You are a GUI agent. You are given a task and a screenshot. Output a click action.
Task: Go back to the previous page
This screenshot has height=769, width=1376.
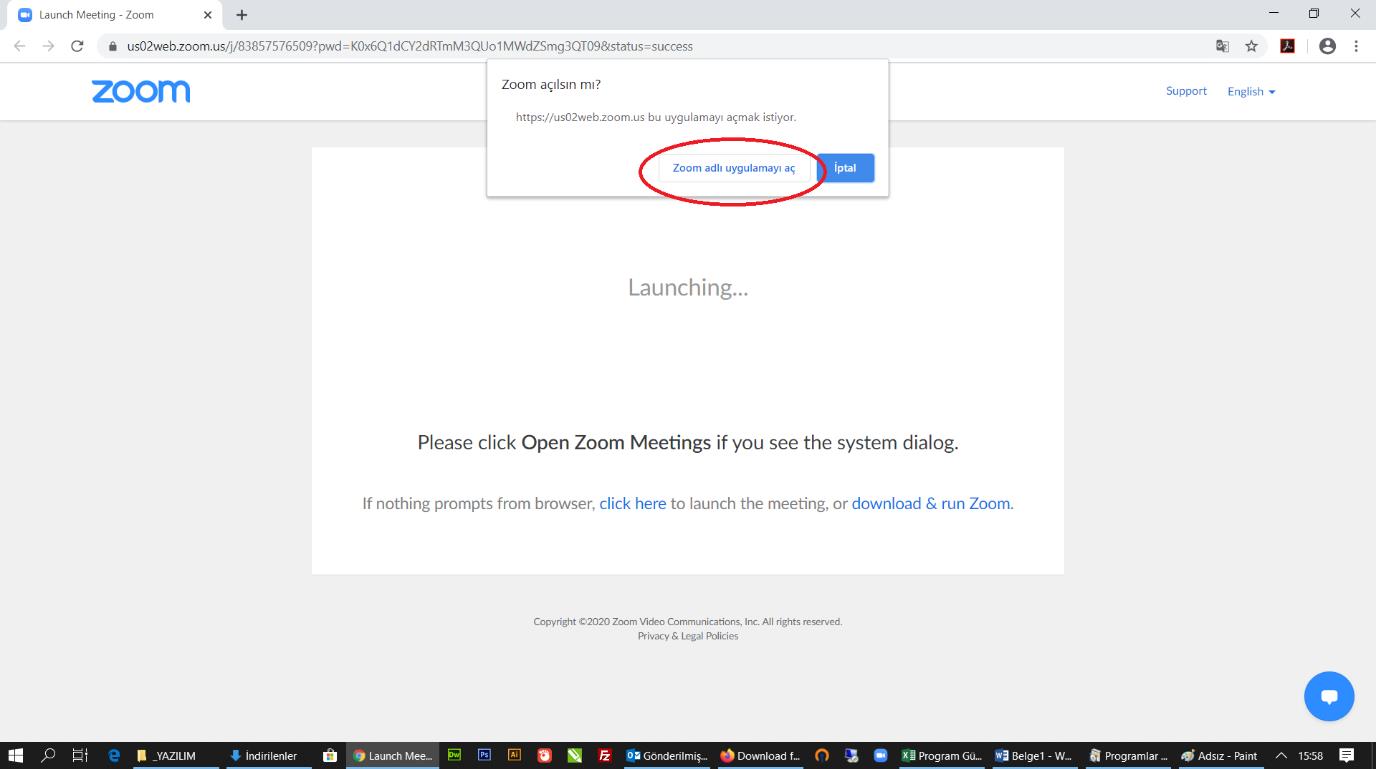tap(20, 46)
